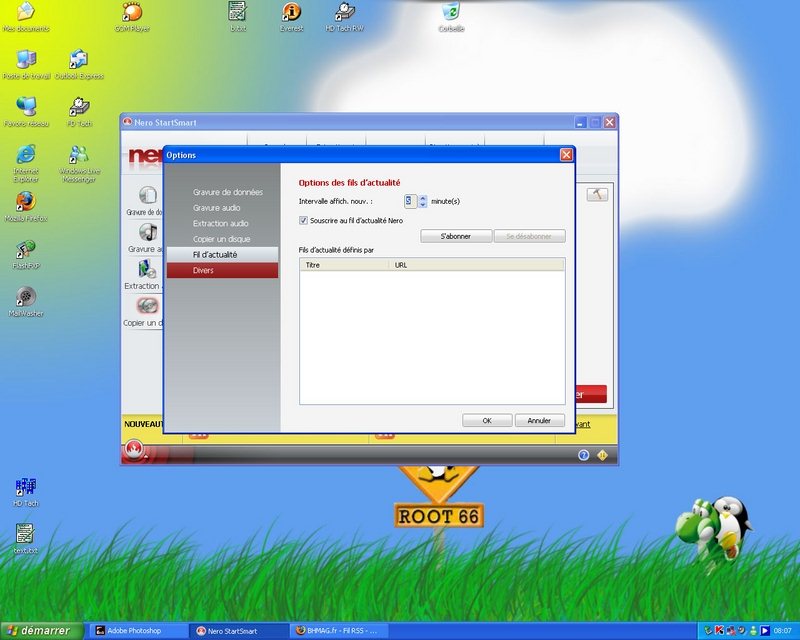Click the interval minutes input field
800x640 pixels.
(411, 201)
